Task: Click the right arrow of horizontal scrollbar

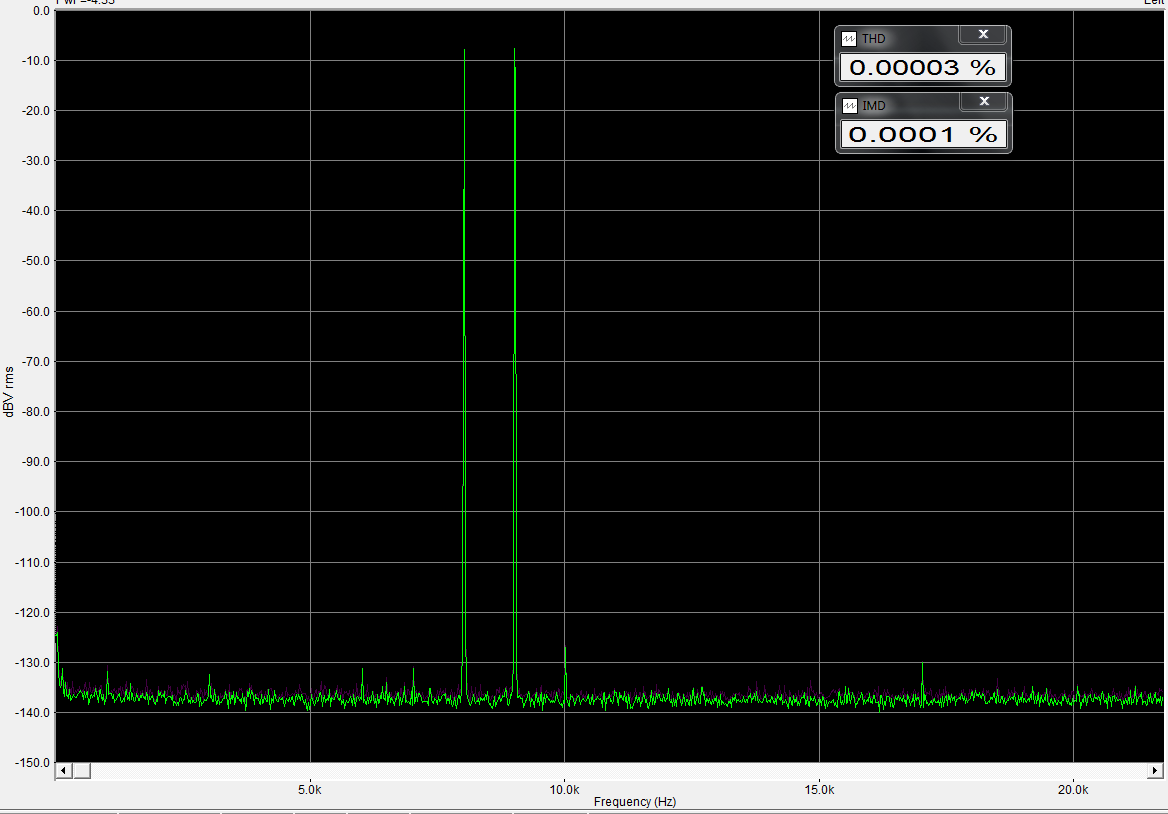Action: (x=1155, y=771)
